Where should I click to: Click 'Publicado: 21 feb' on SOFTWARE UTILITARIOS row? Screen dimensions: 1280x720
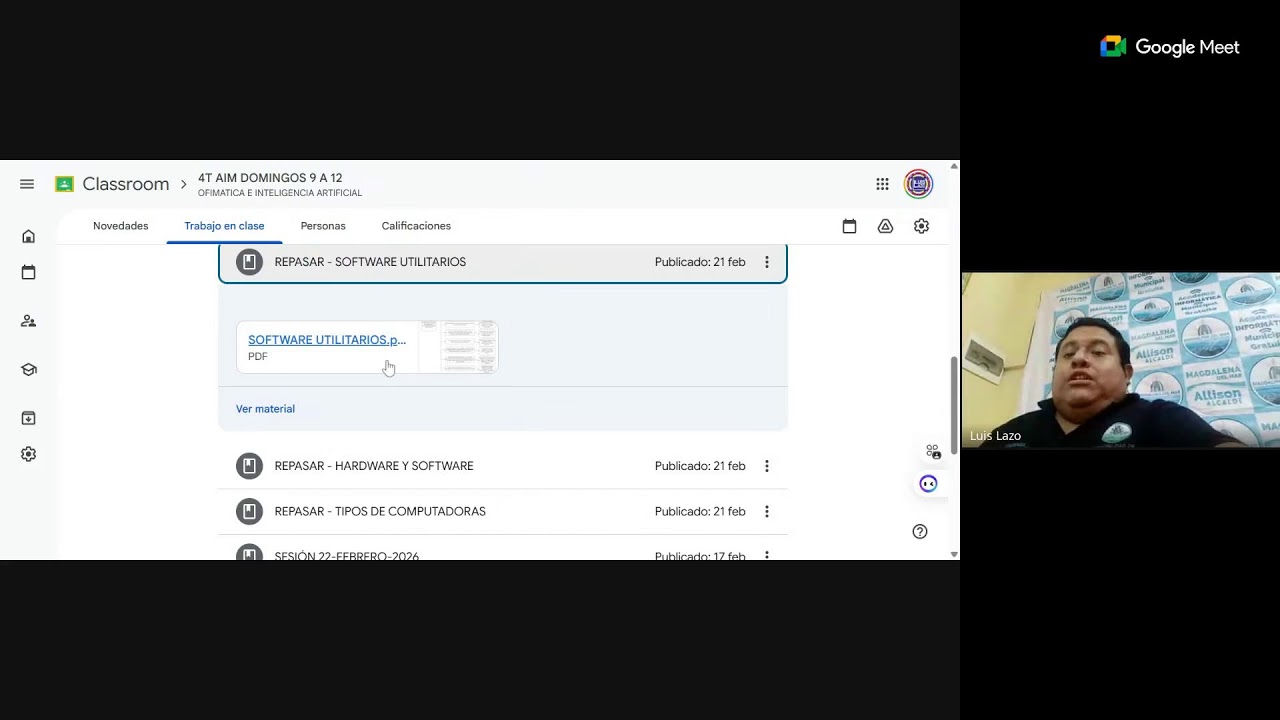point(700,262)
